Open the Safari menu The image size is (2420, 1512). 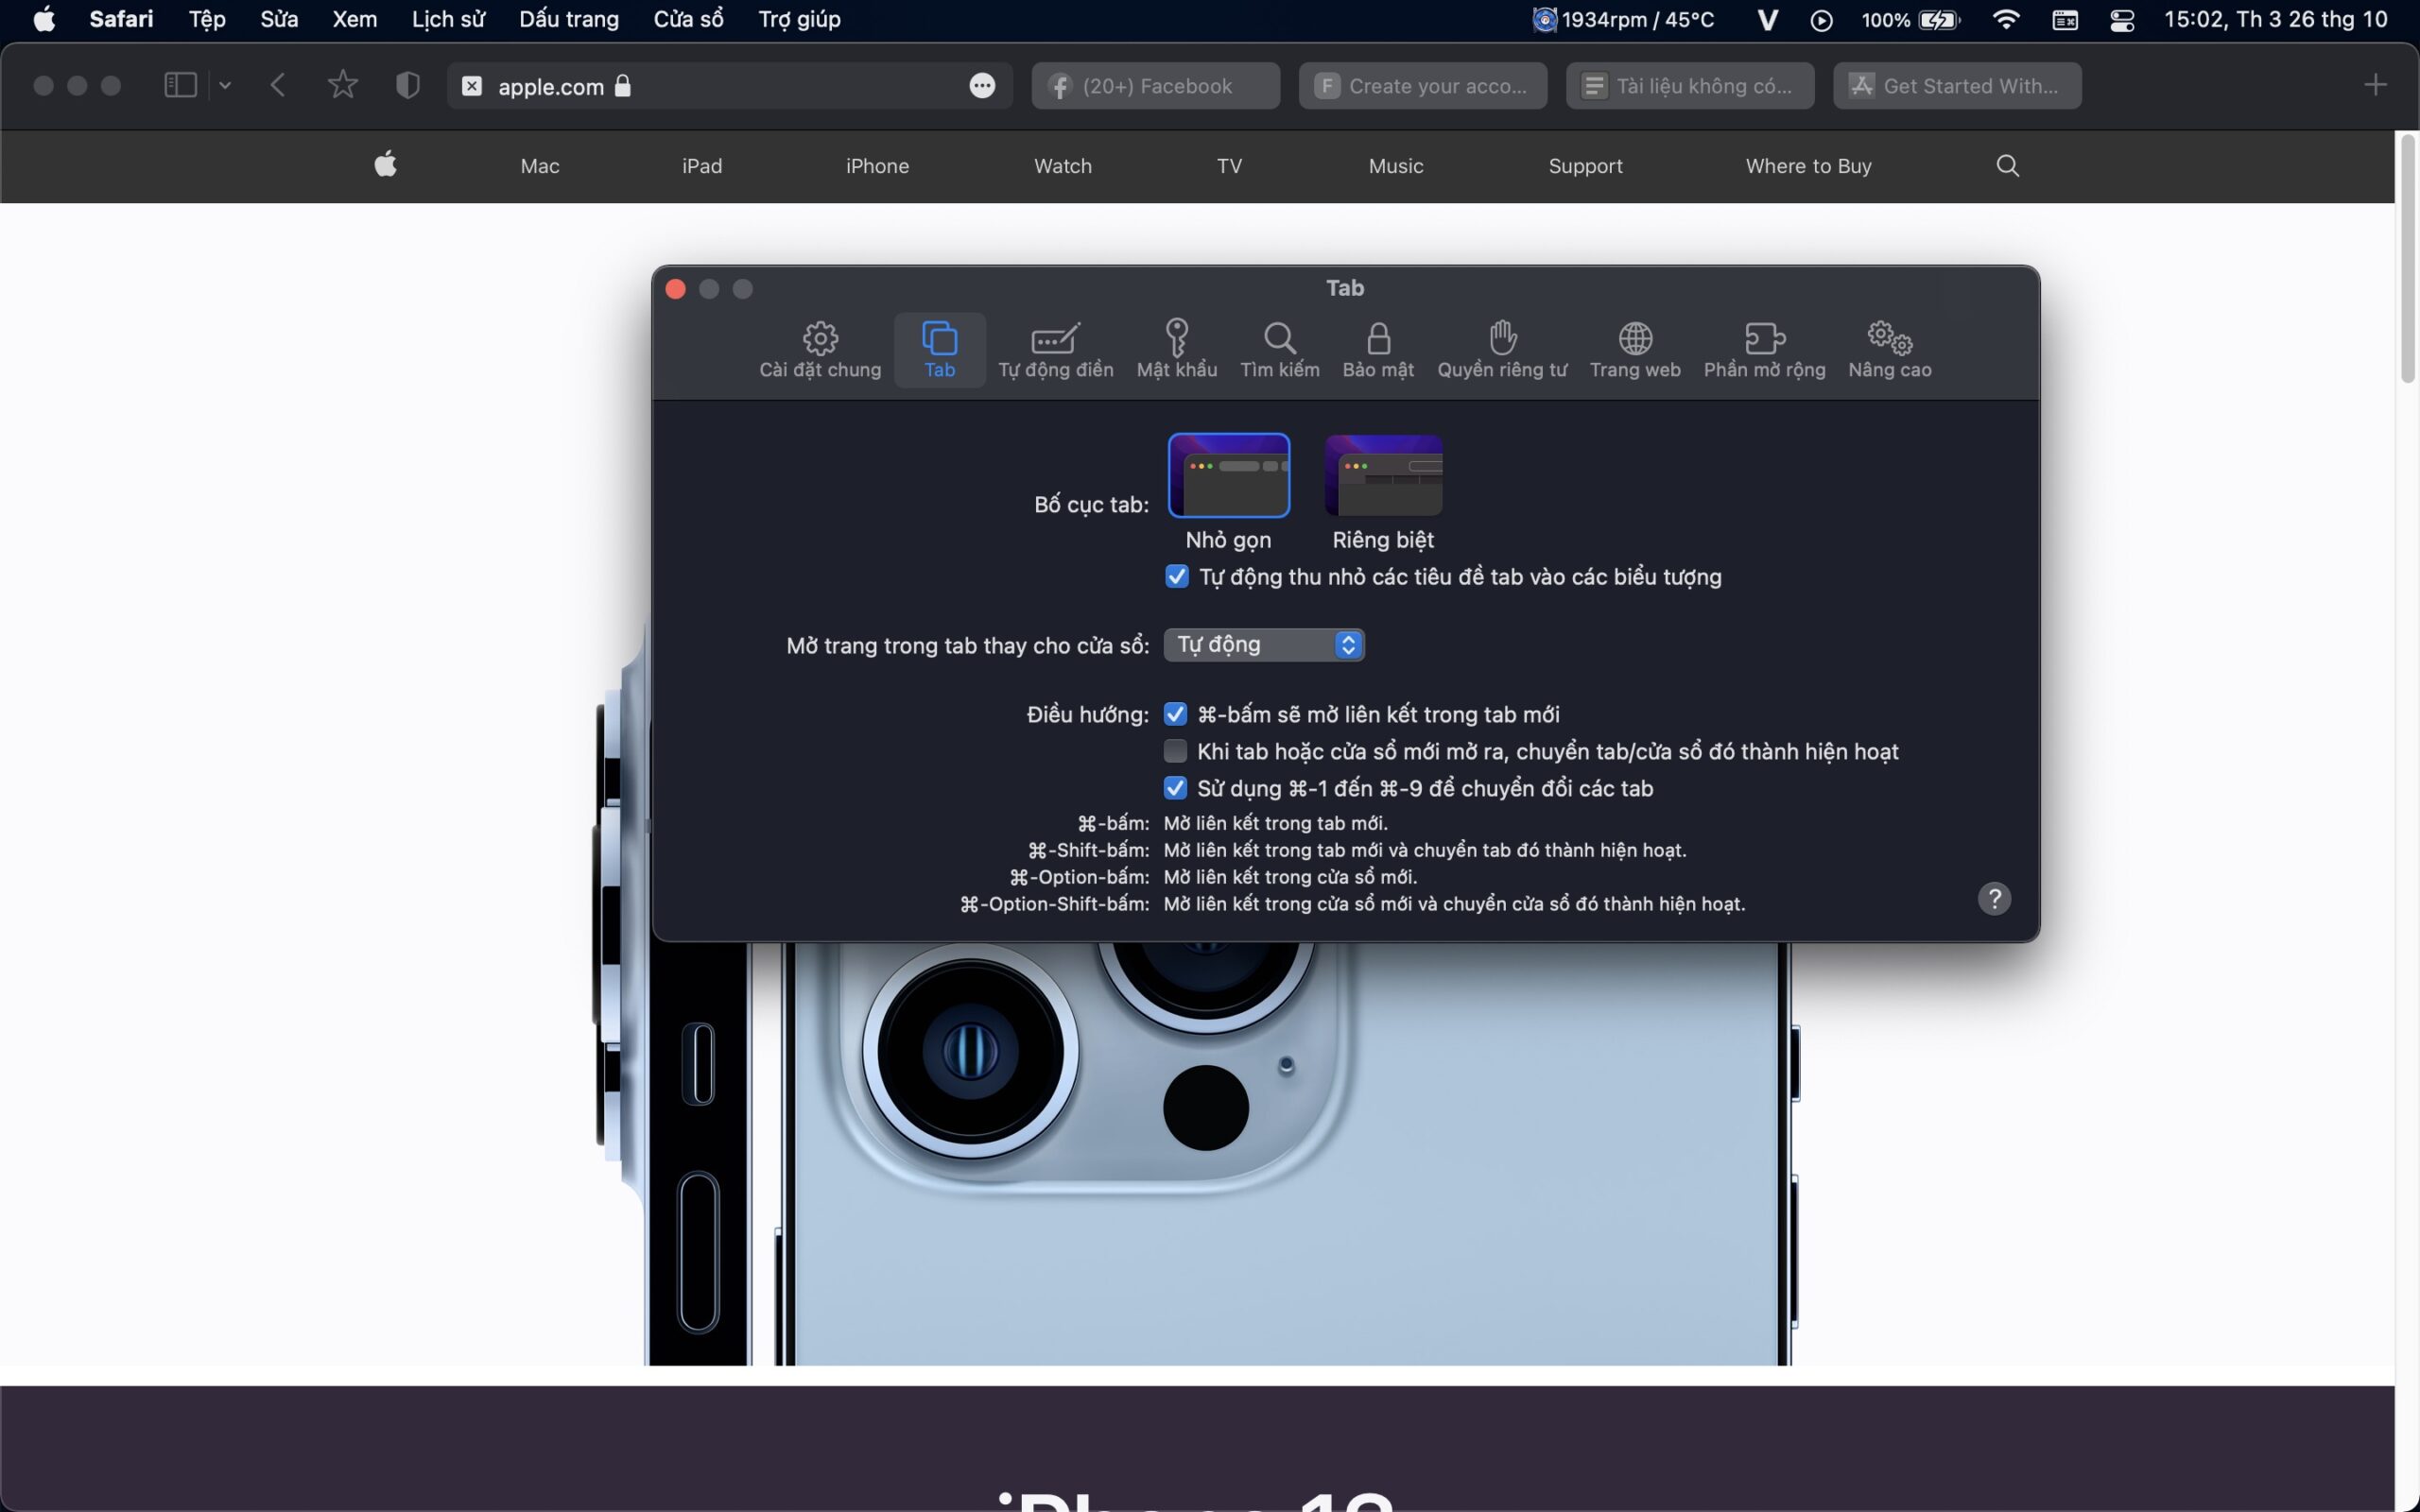tap(121, 19)
